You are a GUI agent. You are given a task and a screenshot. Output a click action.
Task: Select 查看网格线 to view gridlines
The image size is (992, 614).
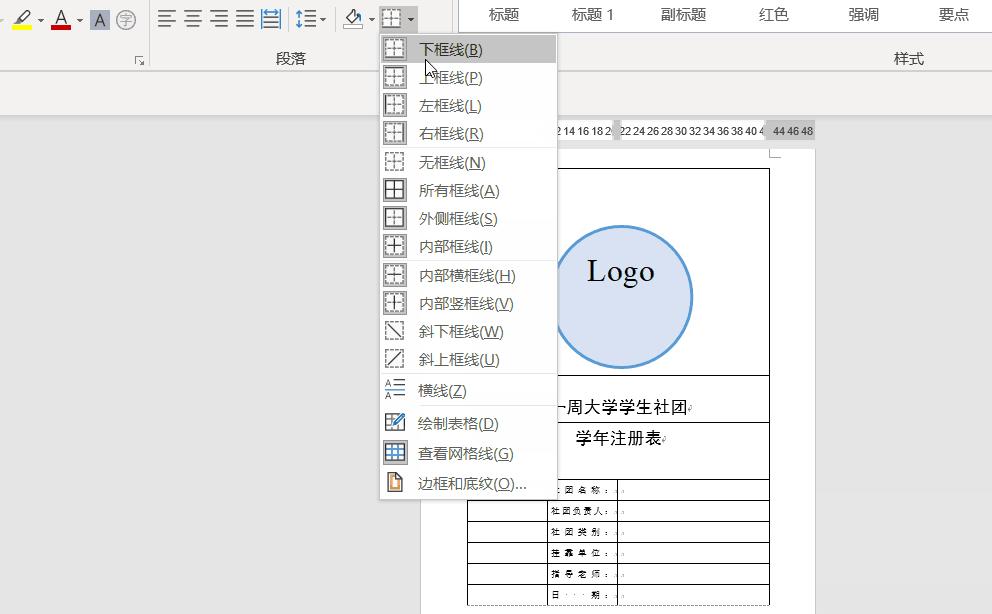click(465, 453)
